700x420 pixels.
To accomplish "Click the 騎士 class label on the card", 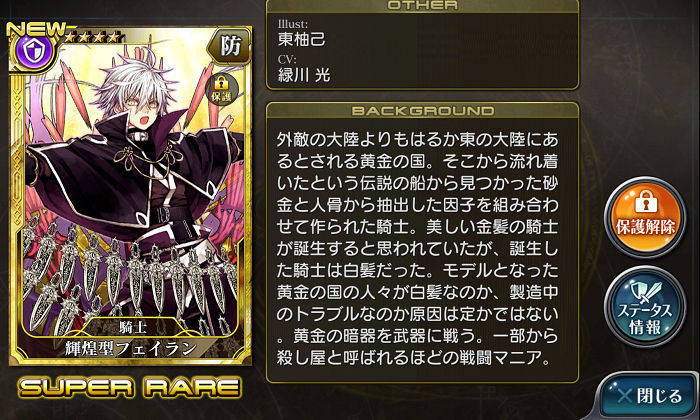I will tap(133, 327).
